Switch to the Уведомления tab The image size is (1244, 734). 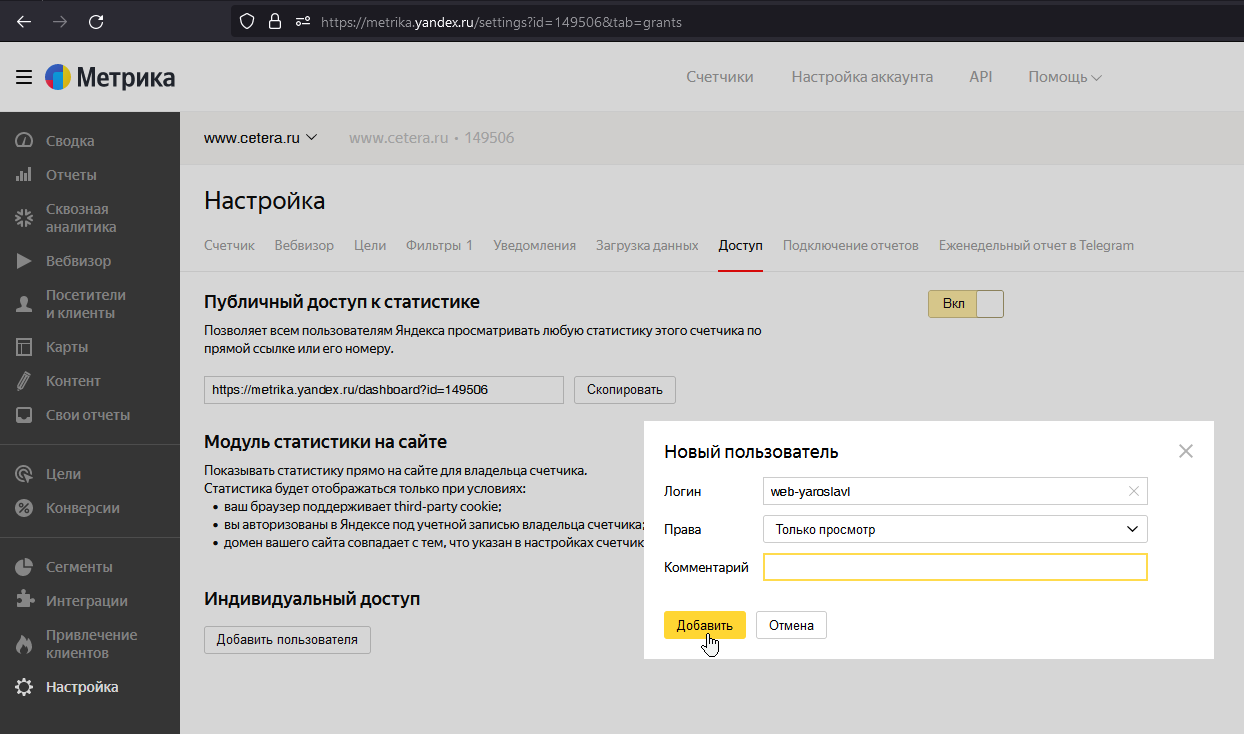pos(534,245)
